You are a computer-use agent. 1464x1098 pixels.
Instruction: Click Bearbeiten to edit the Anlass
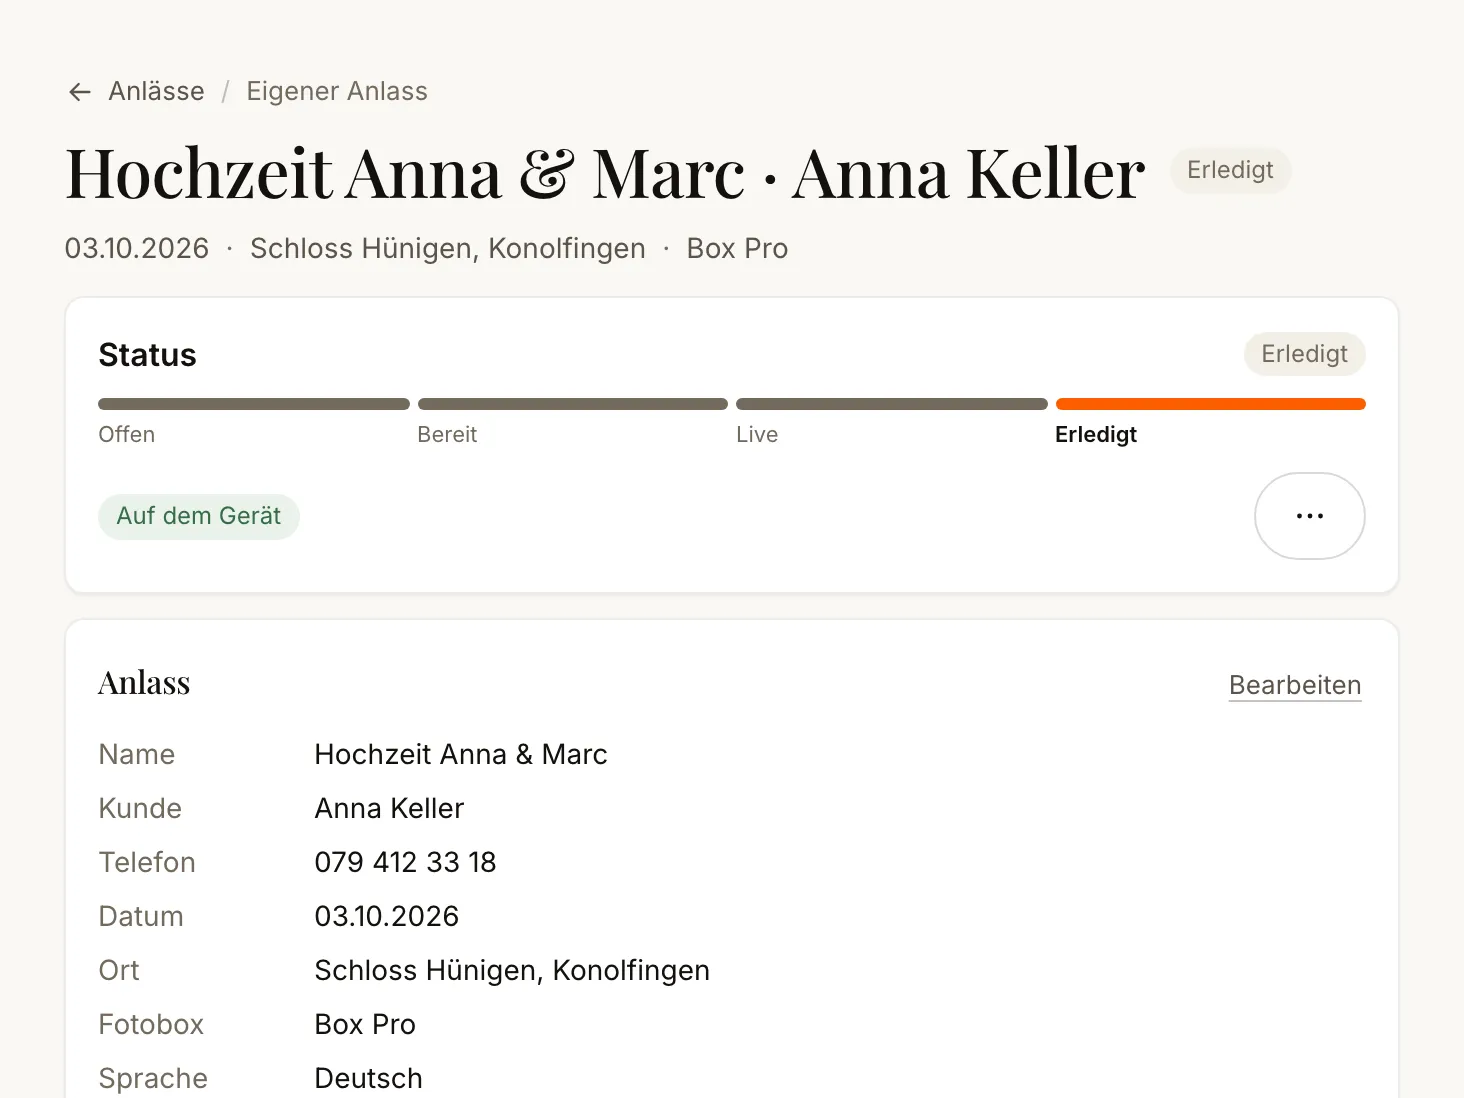1295,685
